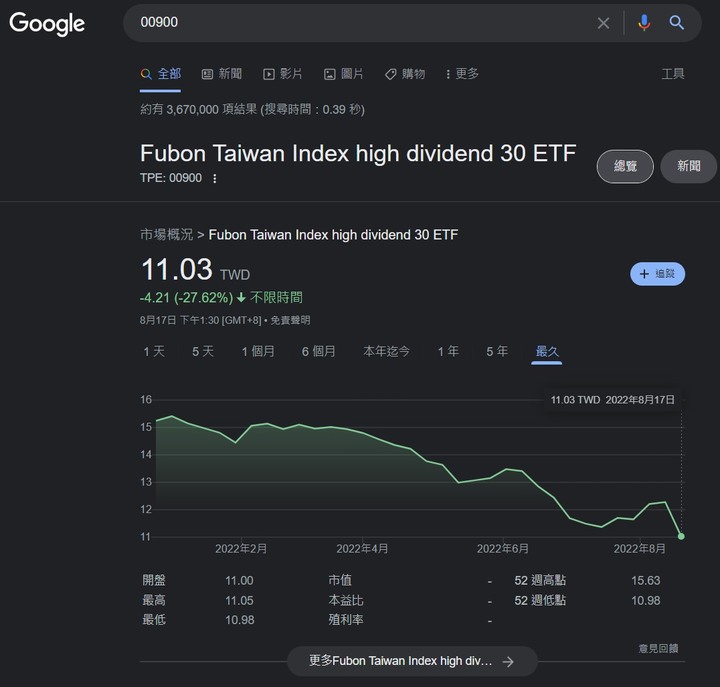Switch chart to 6 months range
This screenshot has height=687, width=720.
319,351
